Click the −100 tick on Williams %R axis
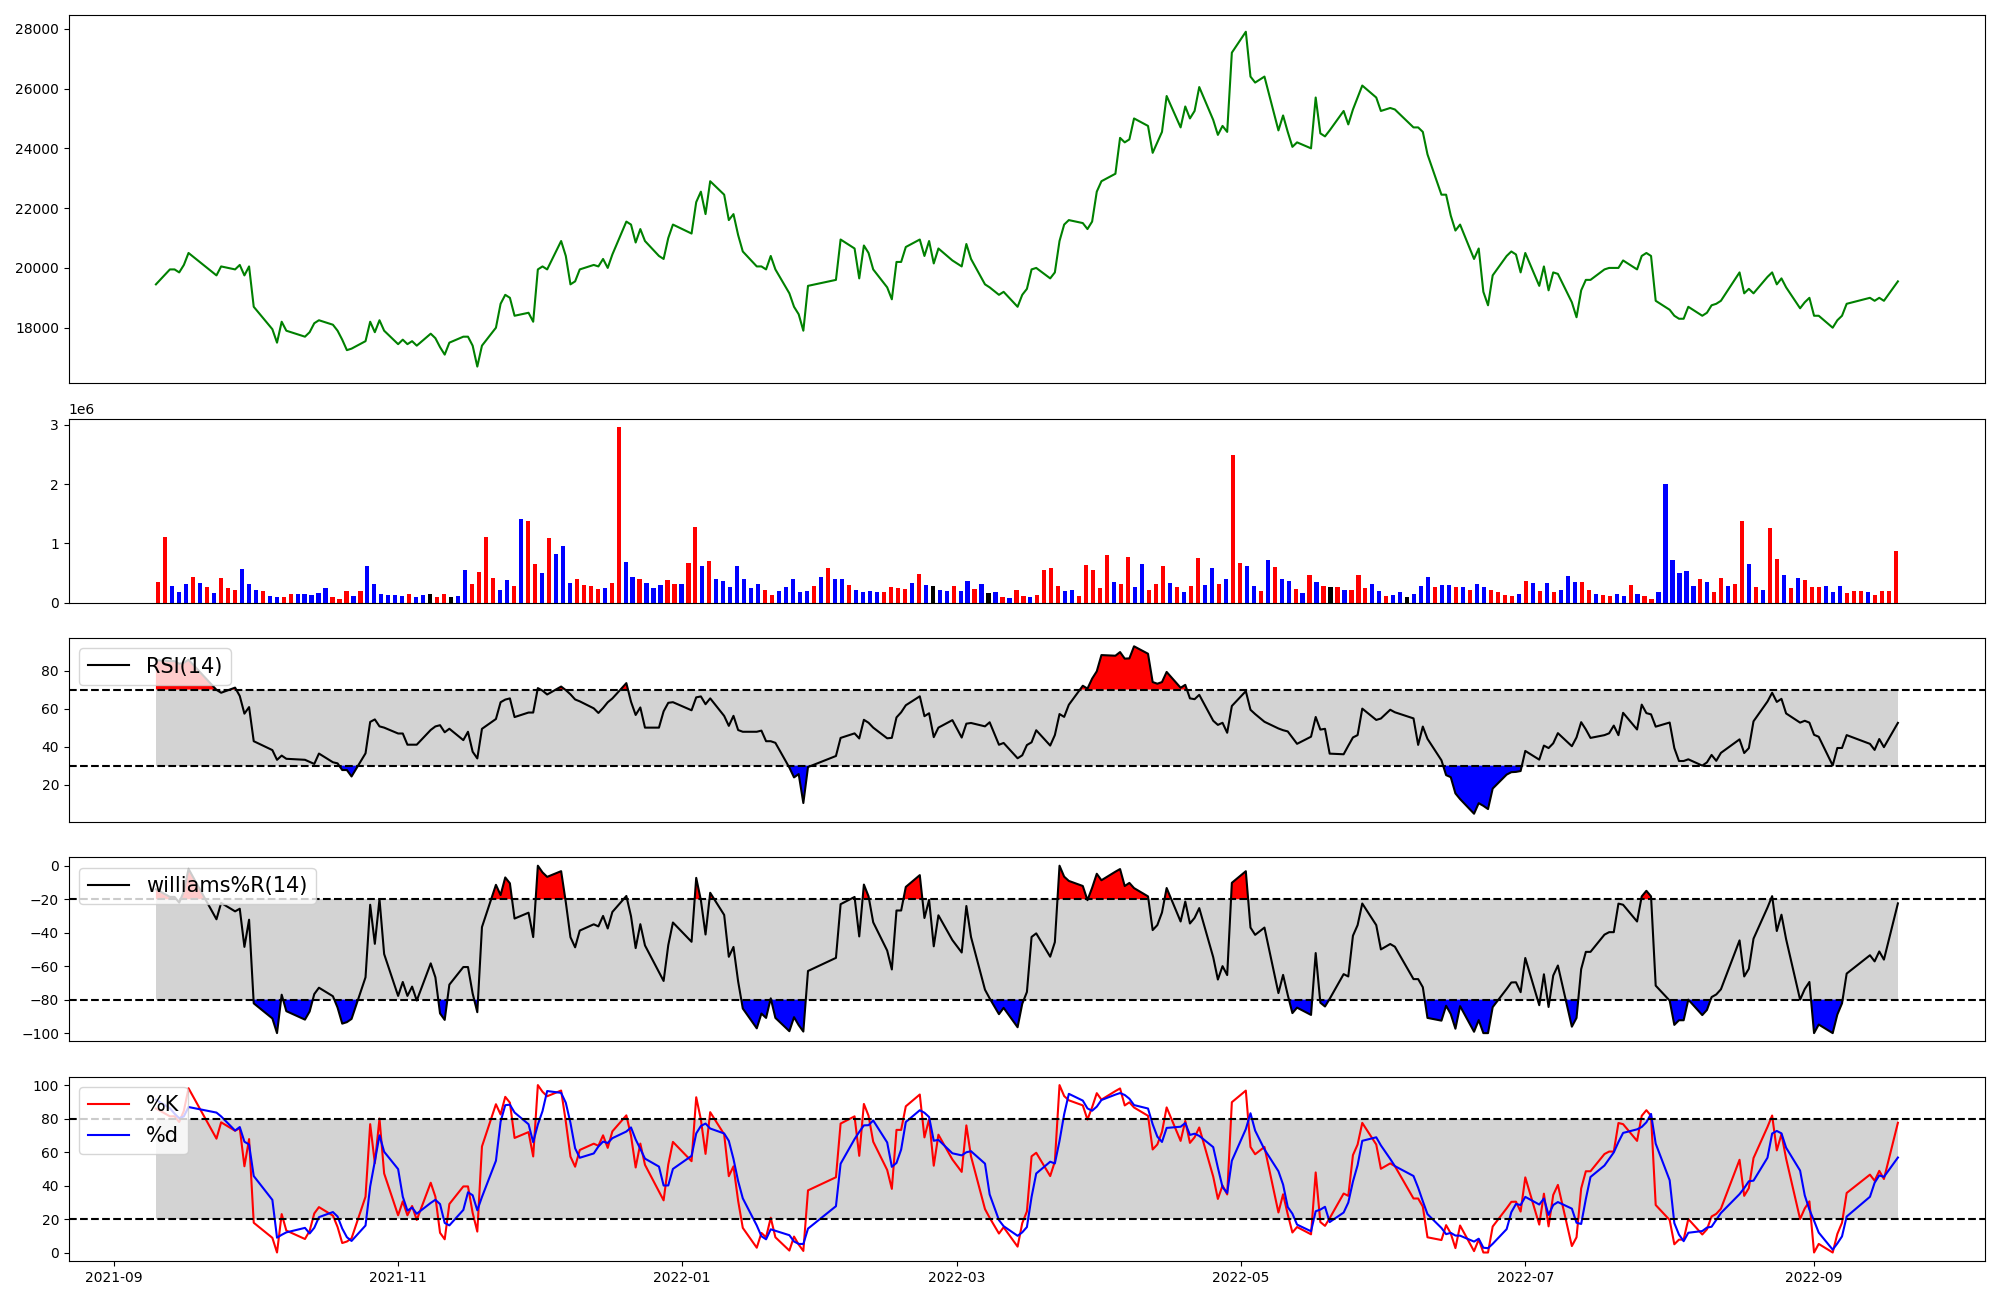Viewport: 2000px width, 1300px height. (39, 1034)
